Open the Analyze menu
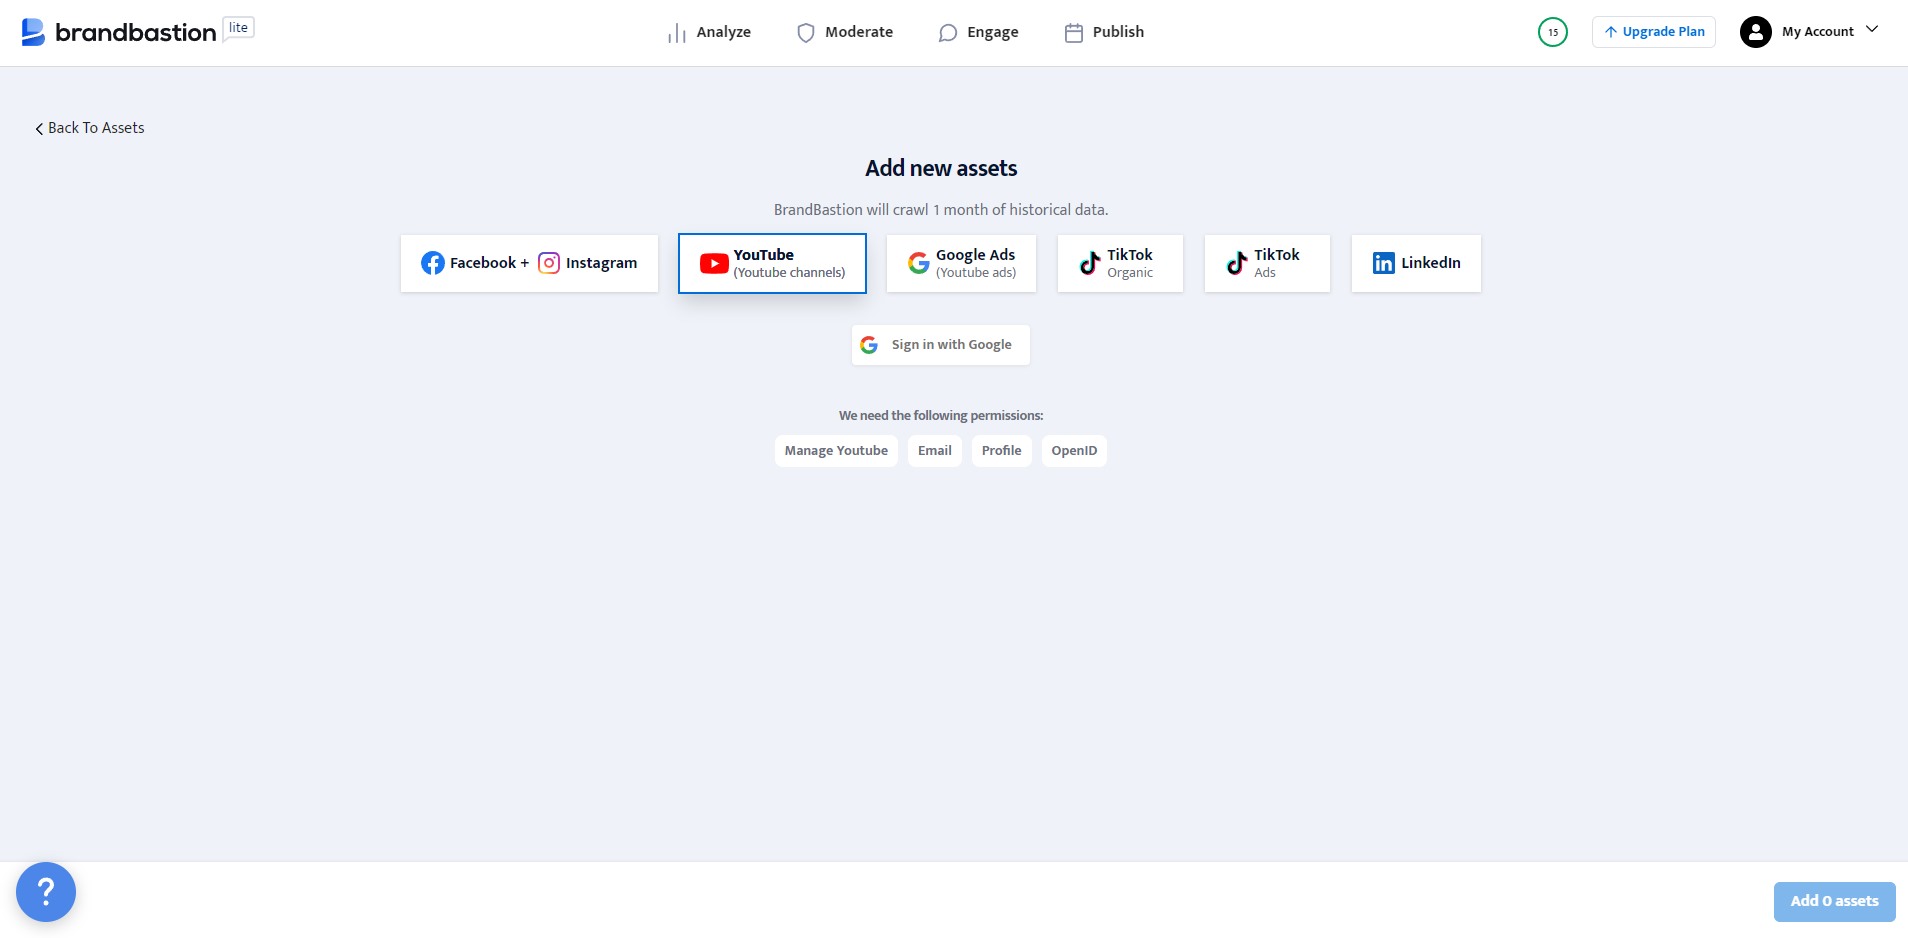The image size is (1908, 938). click(x=709, y=32)
